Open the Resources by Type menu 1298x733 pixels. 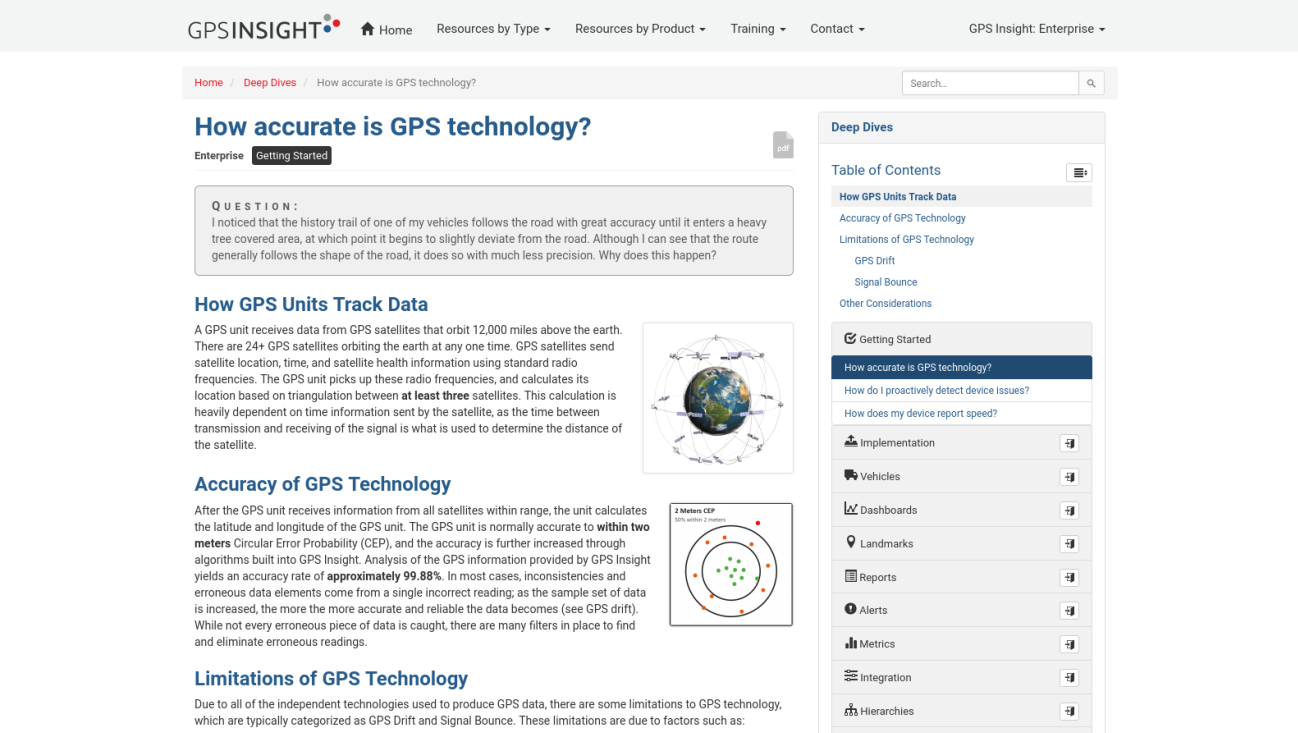[x=493, y=29]
